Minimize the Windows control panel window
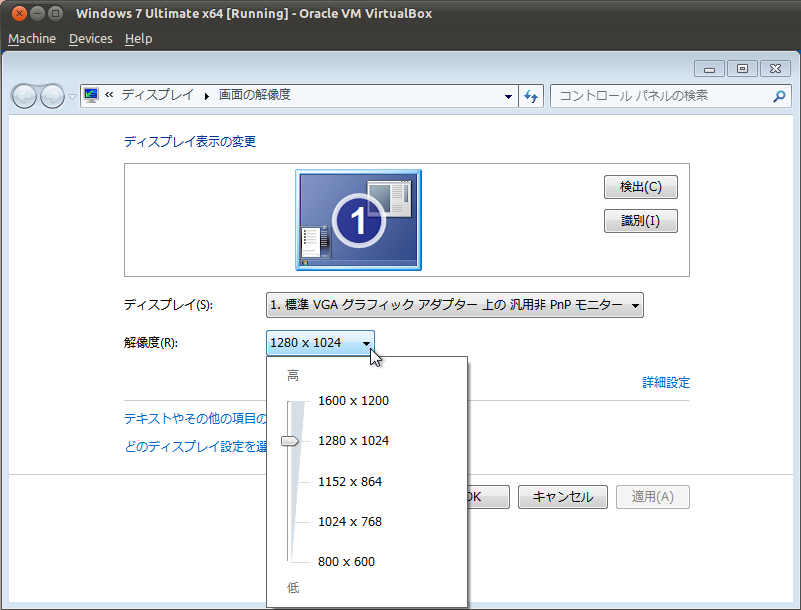801x610 pixels. pos(709,69)
